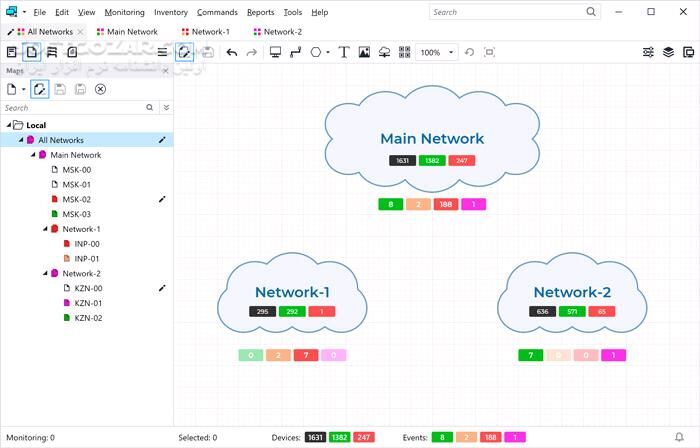This screenshot has width=700, height=448.
Task: Collapse the Main Network tree node
Action: point(33,155)
